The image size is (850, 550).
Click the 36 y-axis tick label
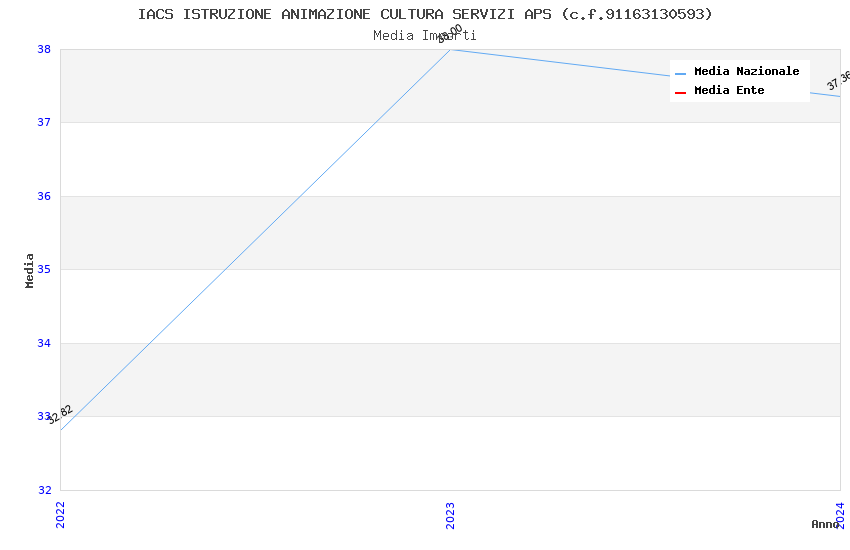coord(44,196)
